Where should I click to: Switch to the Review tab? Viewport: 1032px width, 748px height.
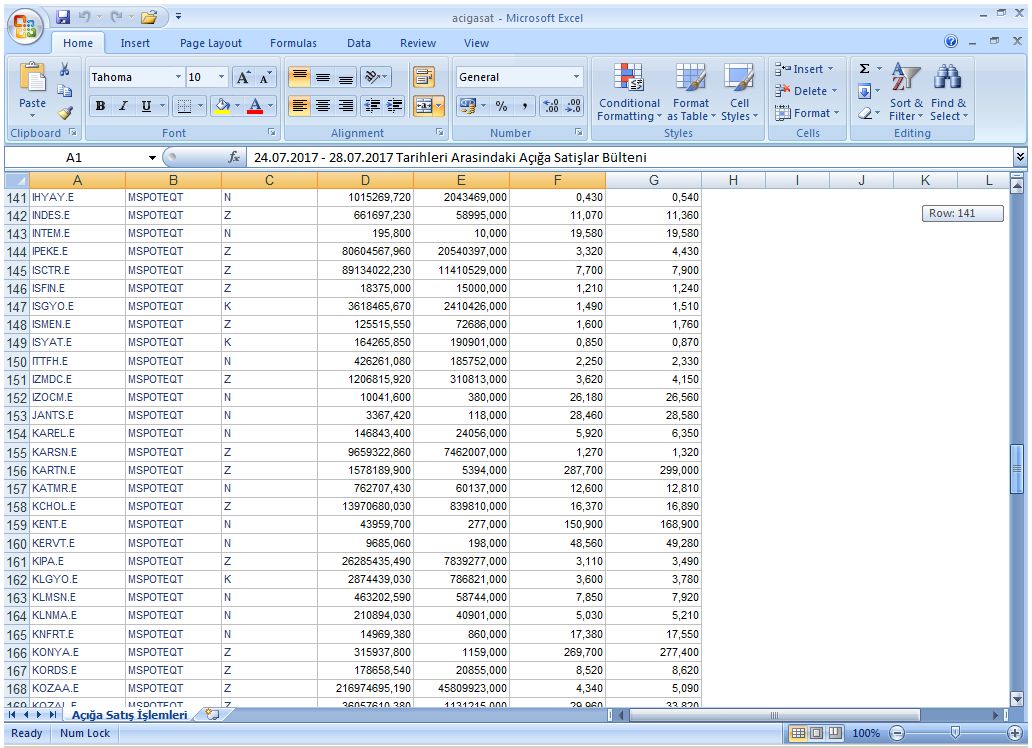pyautogui.click(x=418, y=43)
